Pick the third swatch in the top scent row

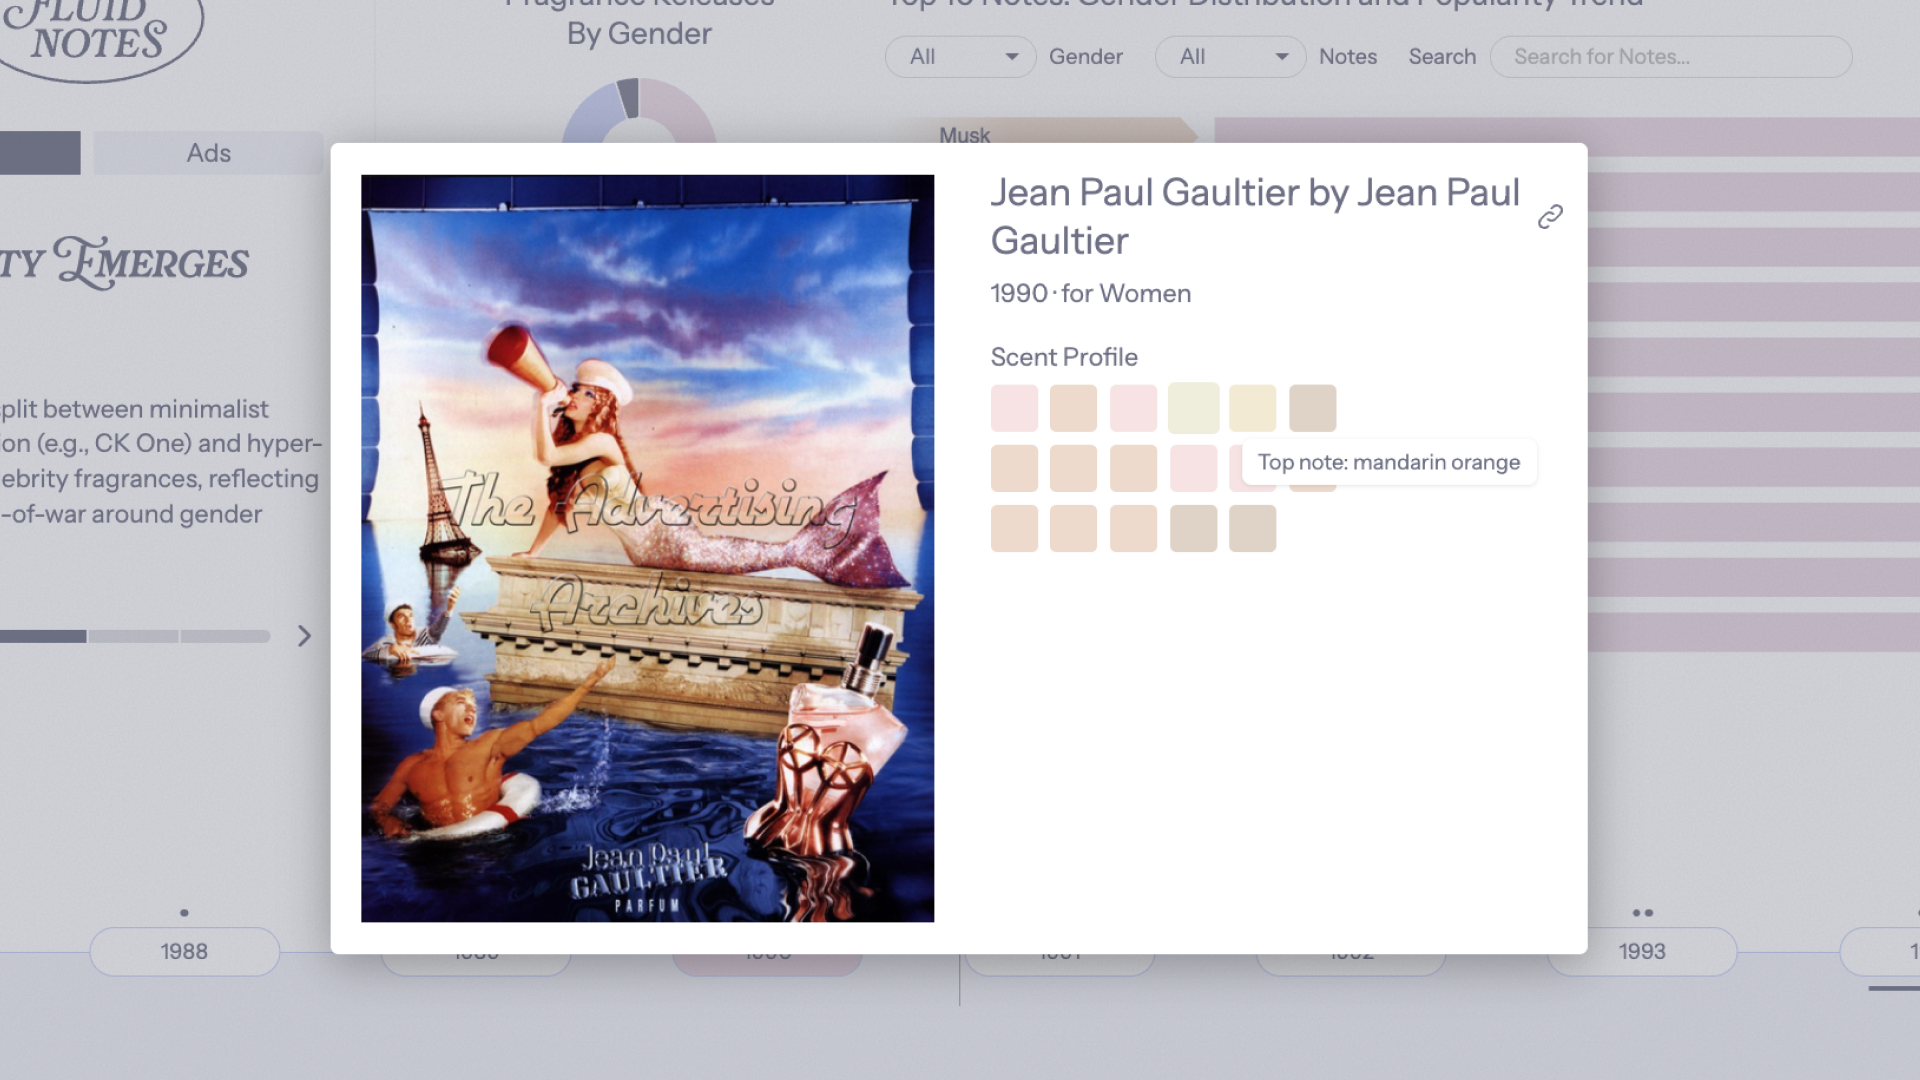click(x=1133, y=408)
